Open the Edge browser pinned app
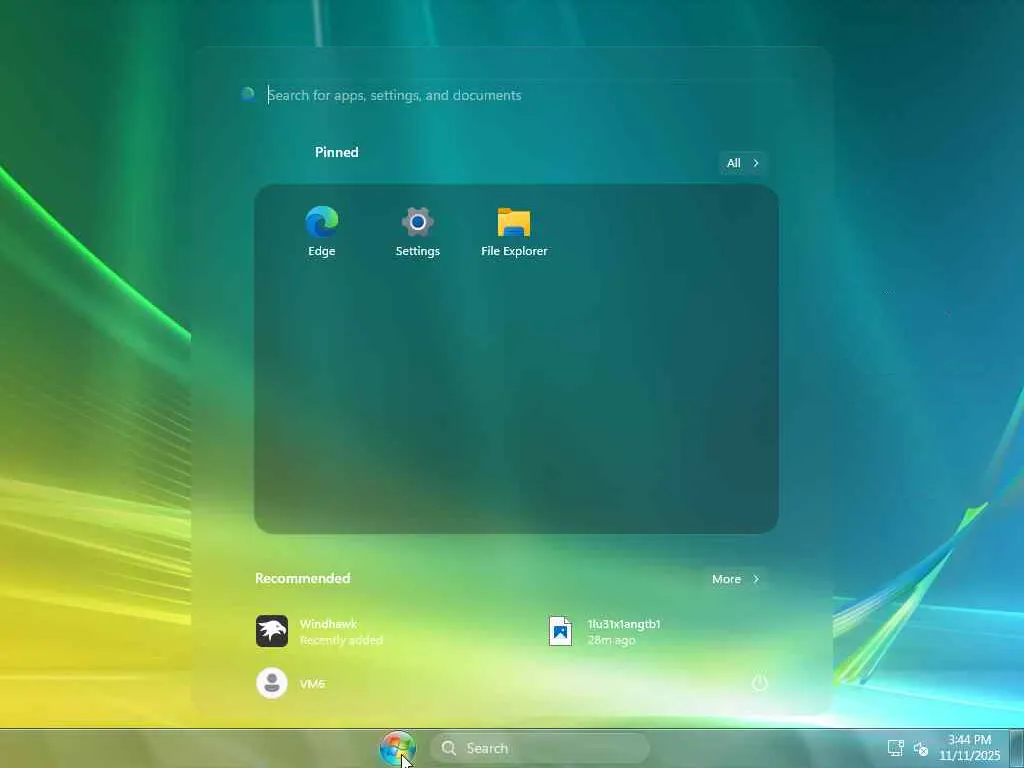The height and width of the screenshot is (768, 1024). click(321, 232)
